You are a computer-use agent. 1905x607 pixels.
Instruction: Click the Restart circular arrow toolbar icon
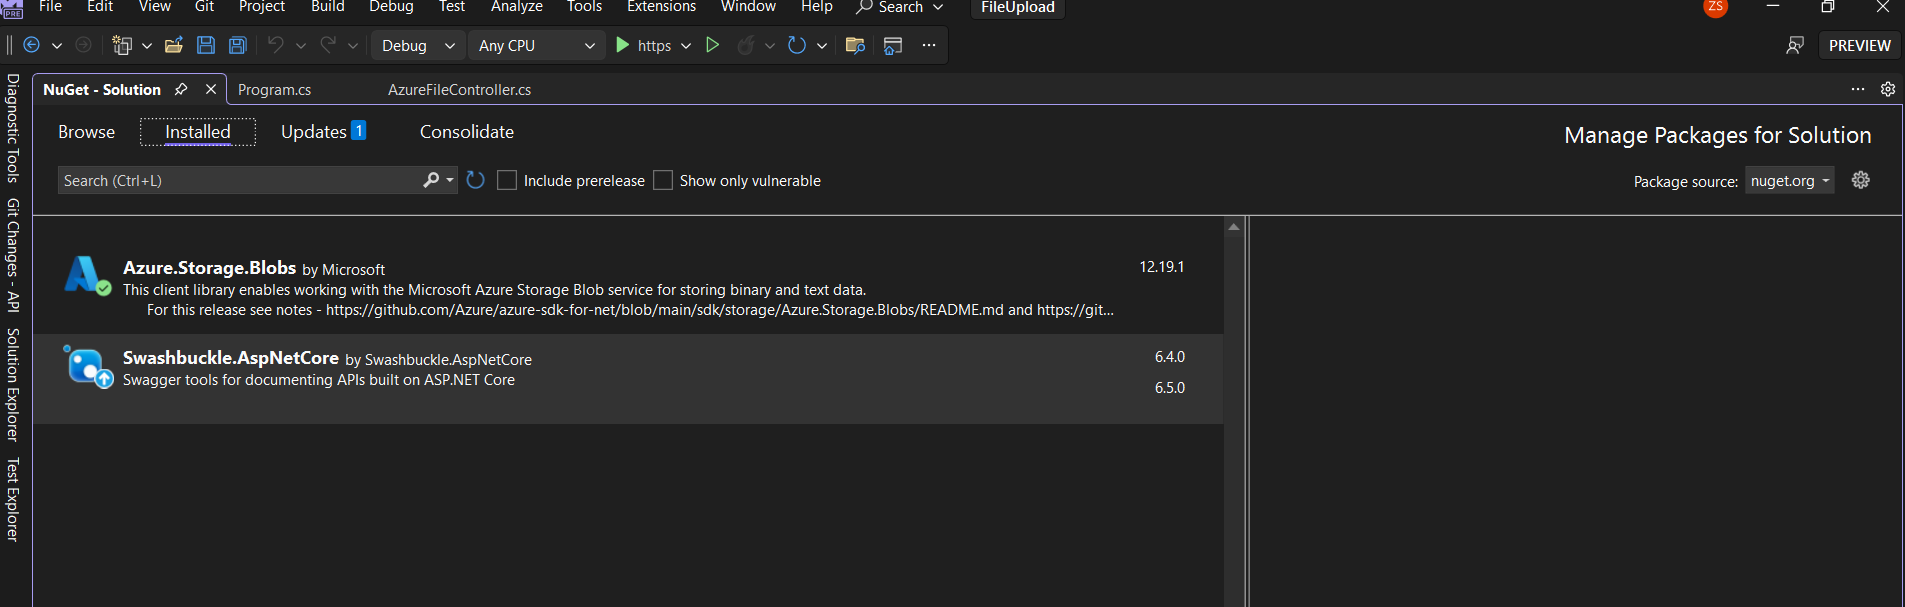pos(797,45)
